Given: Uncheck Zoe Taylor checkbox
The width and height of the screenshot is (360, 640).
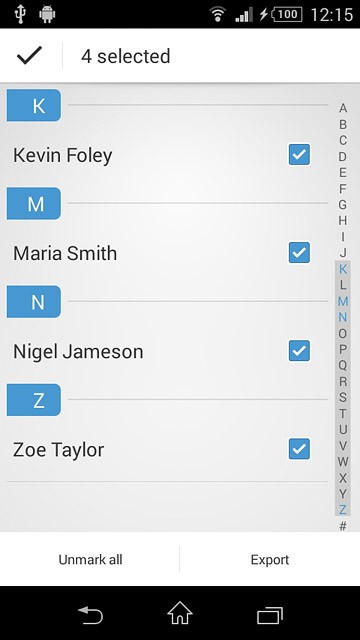Looking at the screenshot, I should coord(299,449).
